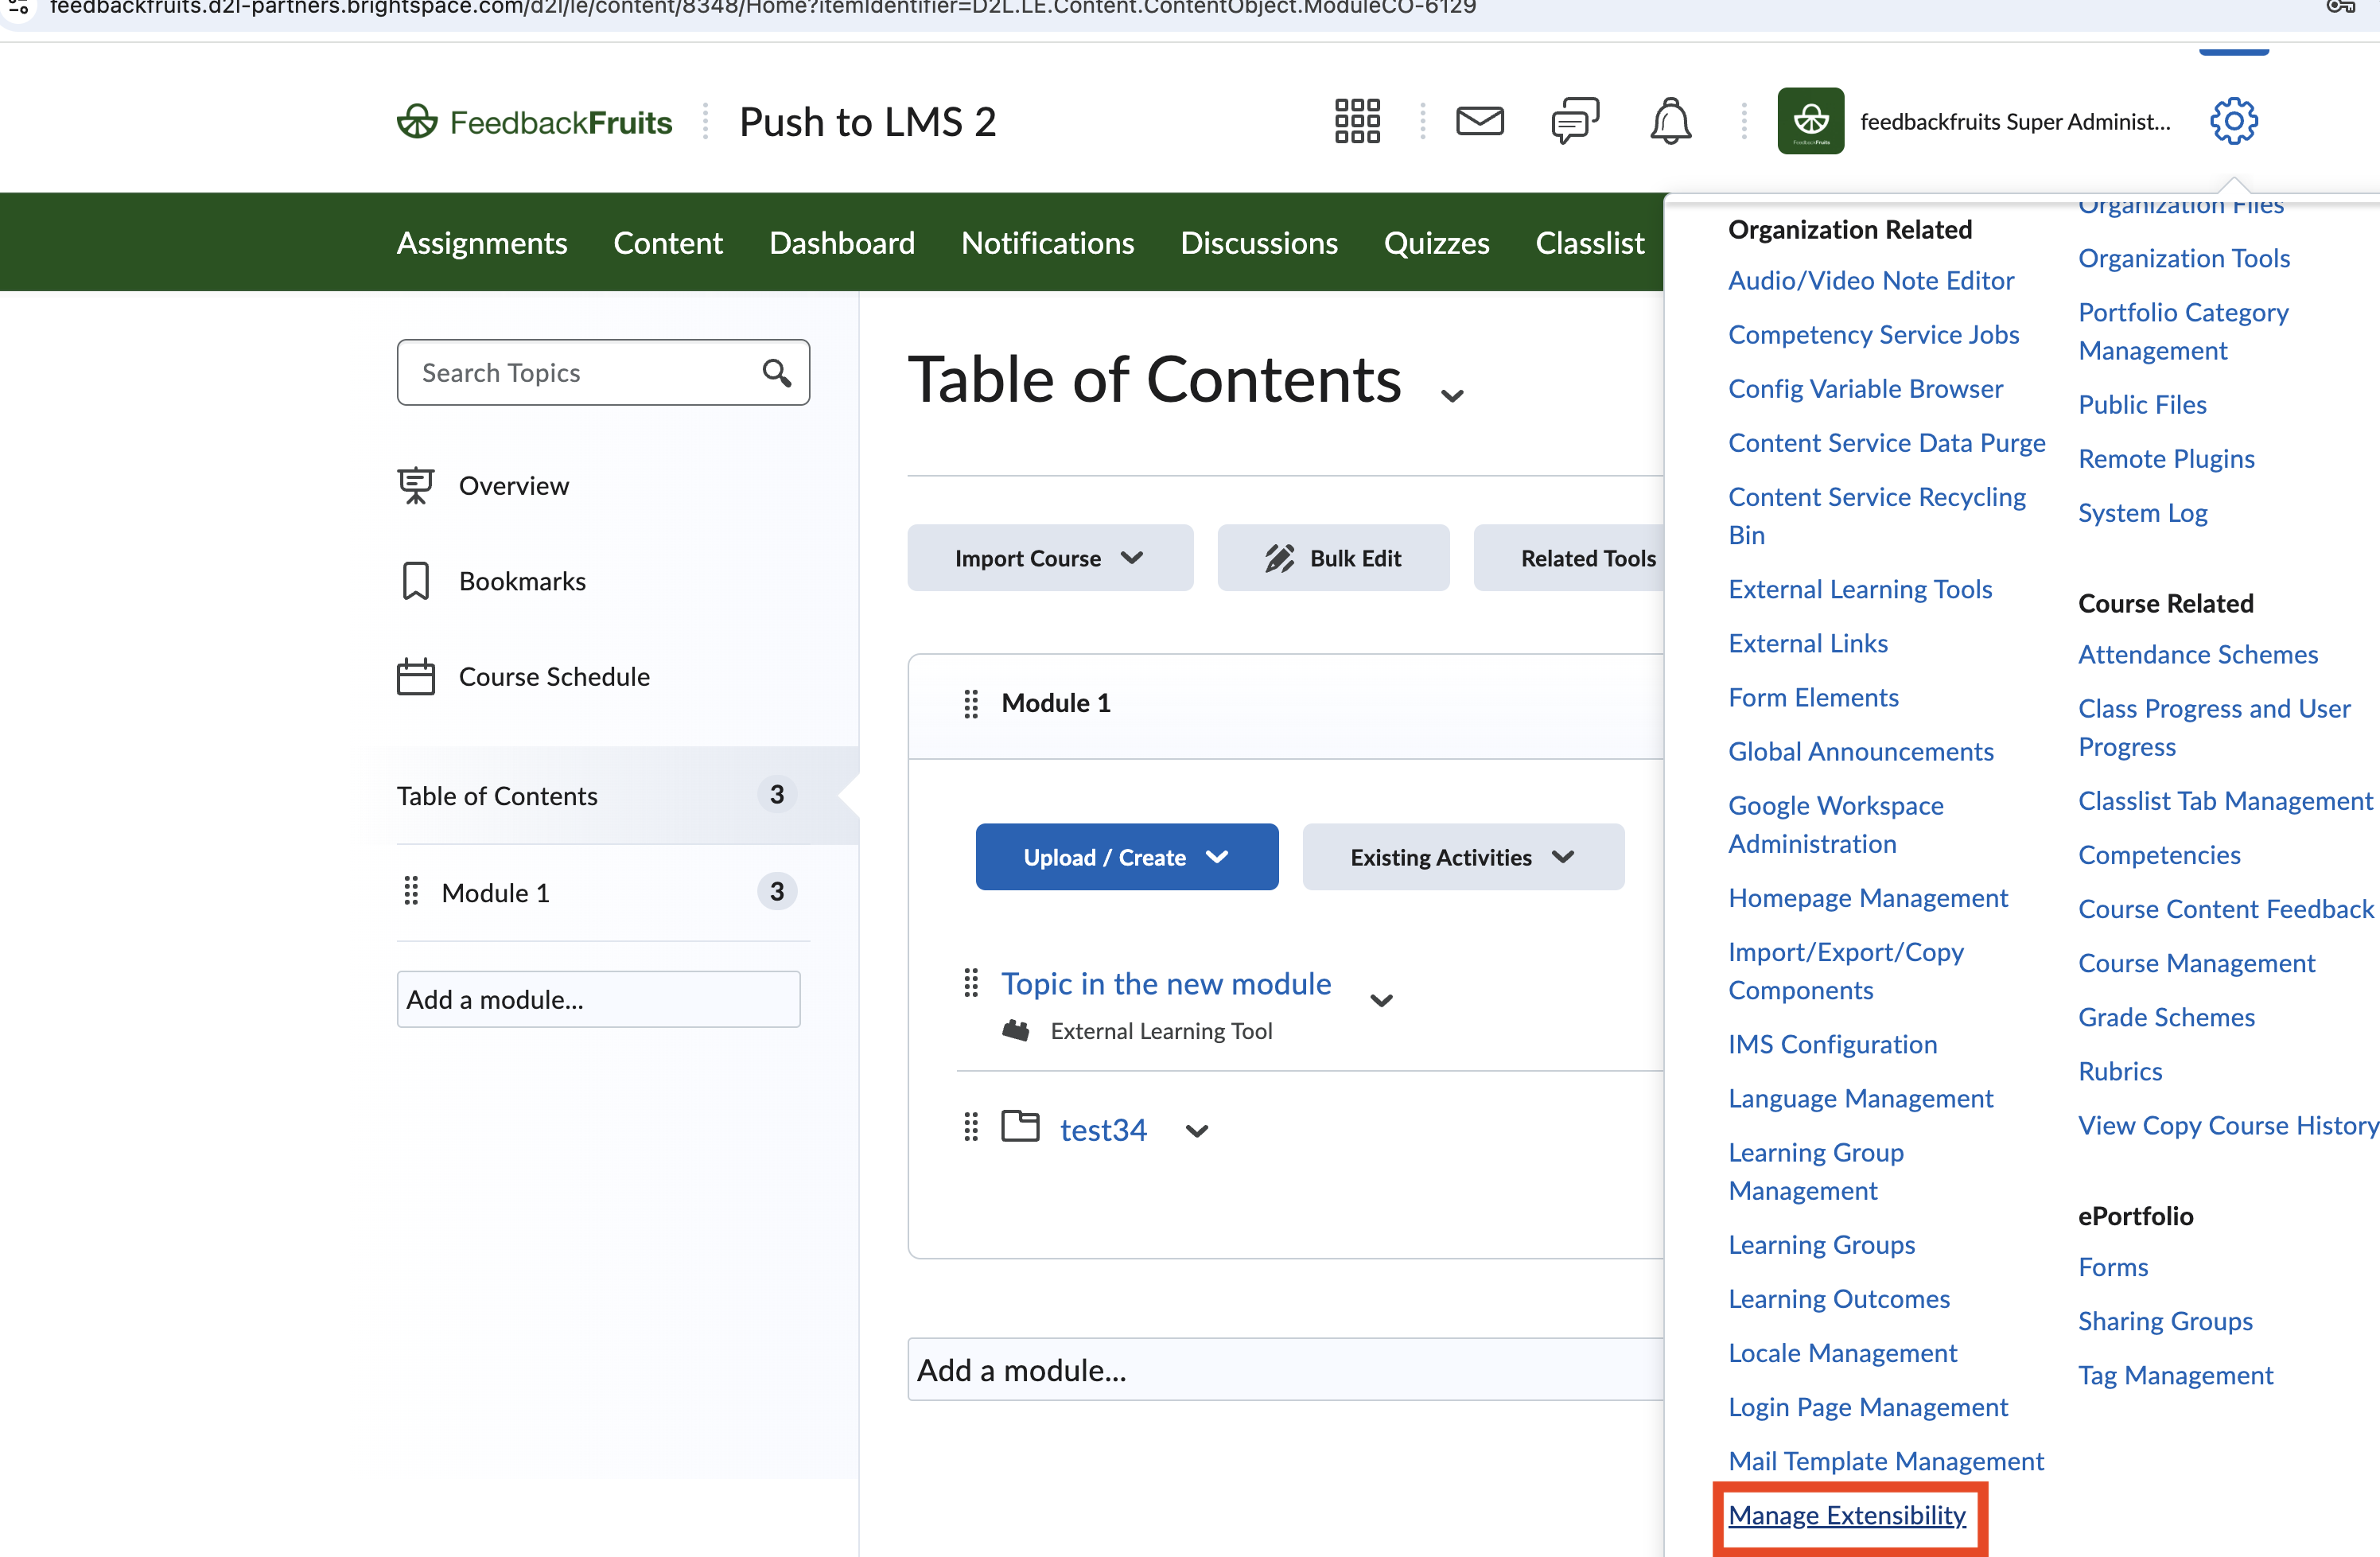
Task: Open update alerts bell icon
Action: click(1670, 121)
